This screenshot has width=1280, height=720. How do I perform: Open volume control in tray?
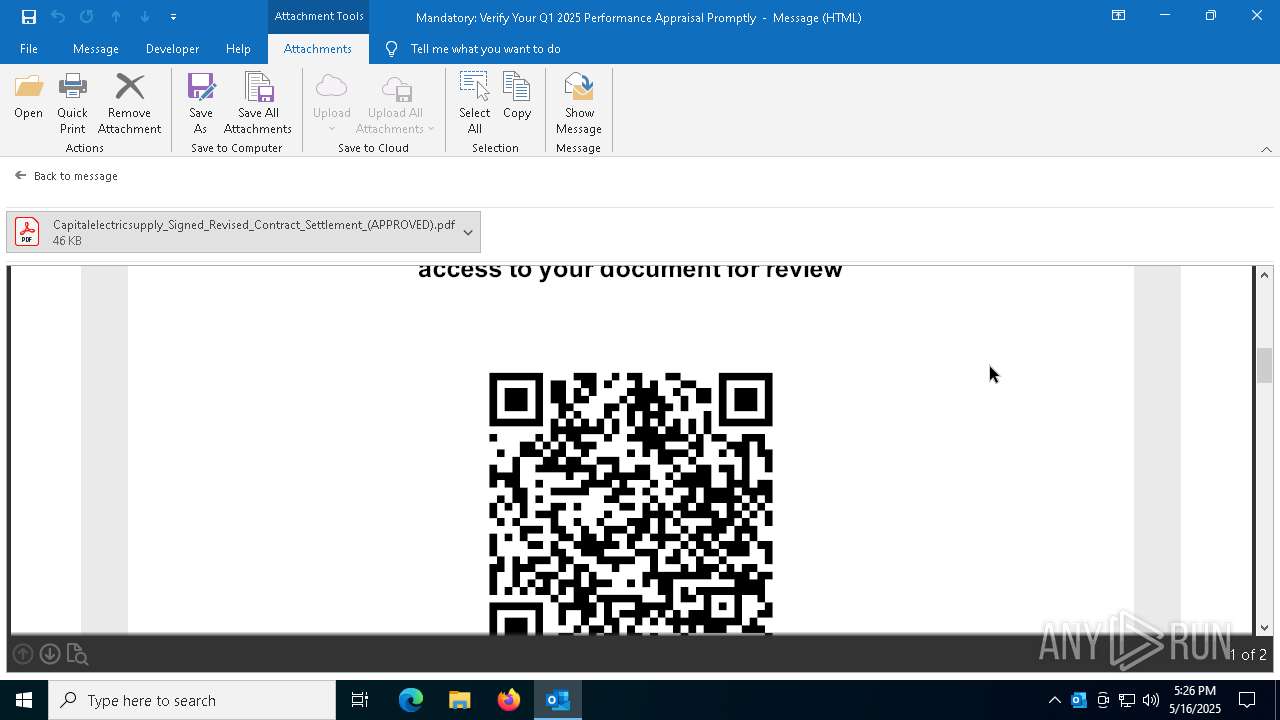[1151, 700]
